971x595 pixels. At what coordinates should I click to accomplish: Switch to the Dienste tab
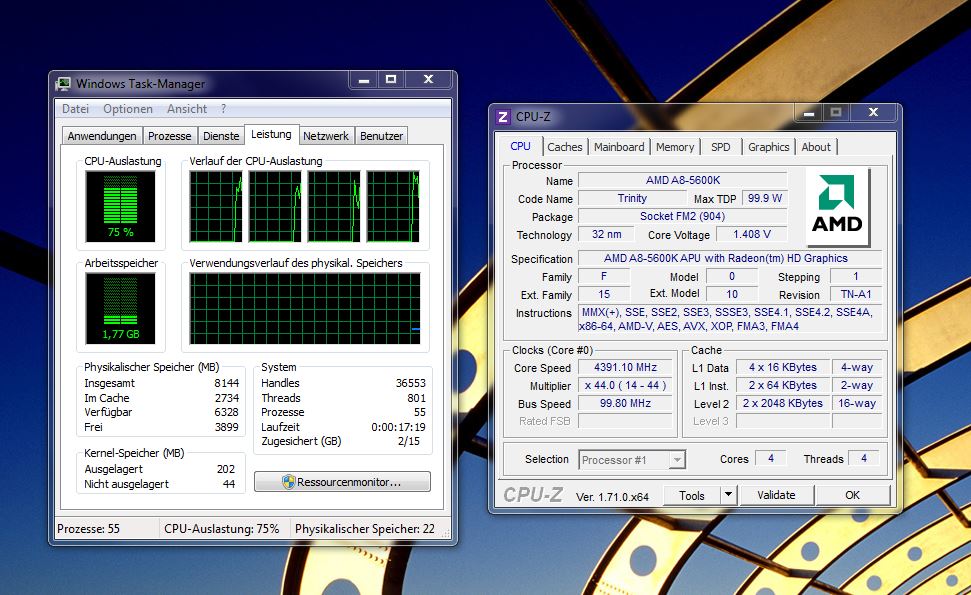click(x=221, y=136)
